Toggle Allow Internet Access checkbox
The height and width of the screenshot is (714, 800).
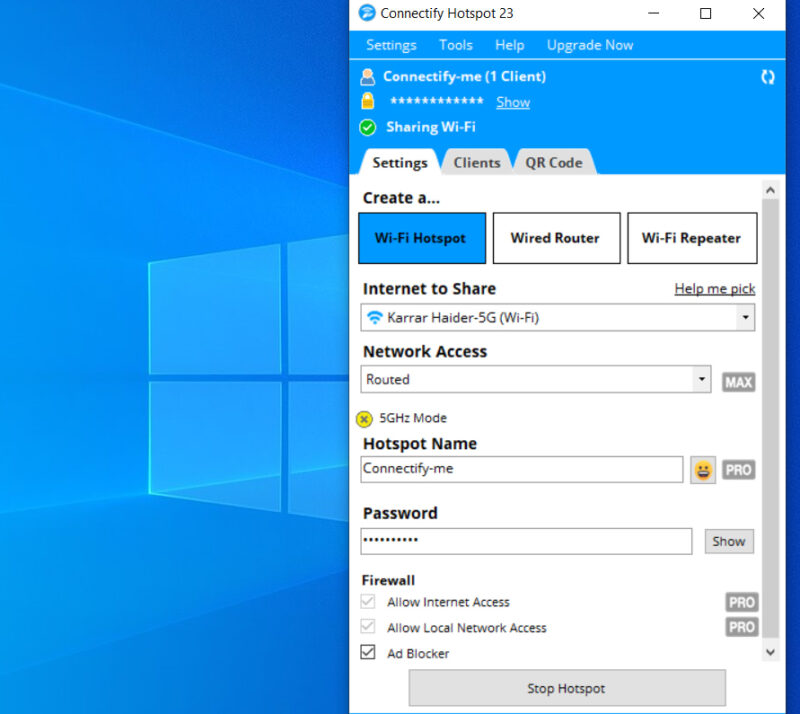(x=368, y=602)
